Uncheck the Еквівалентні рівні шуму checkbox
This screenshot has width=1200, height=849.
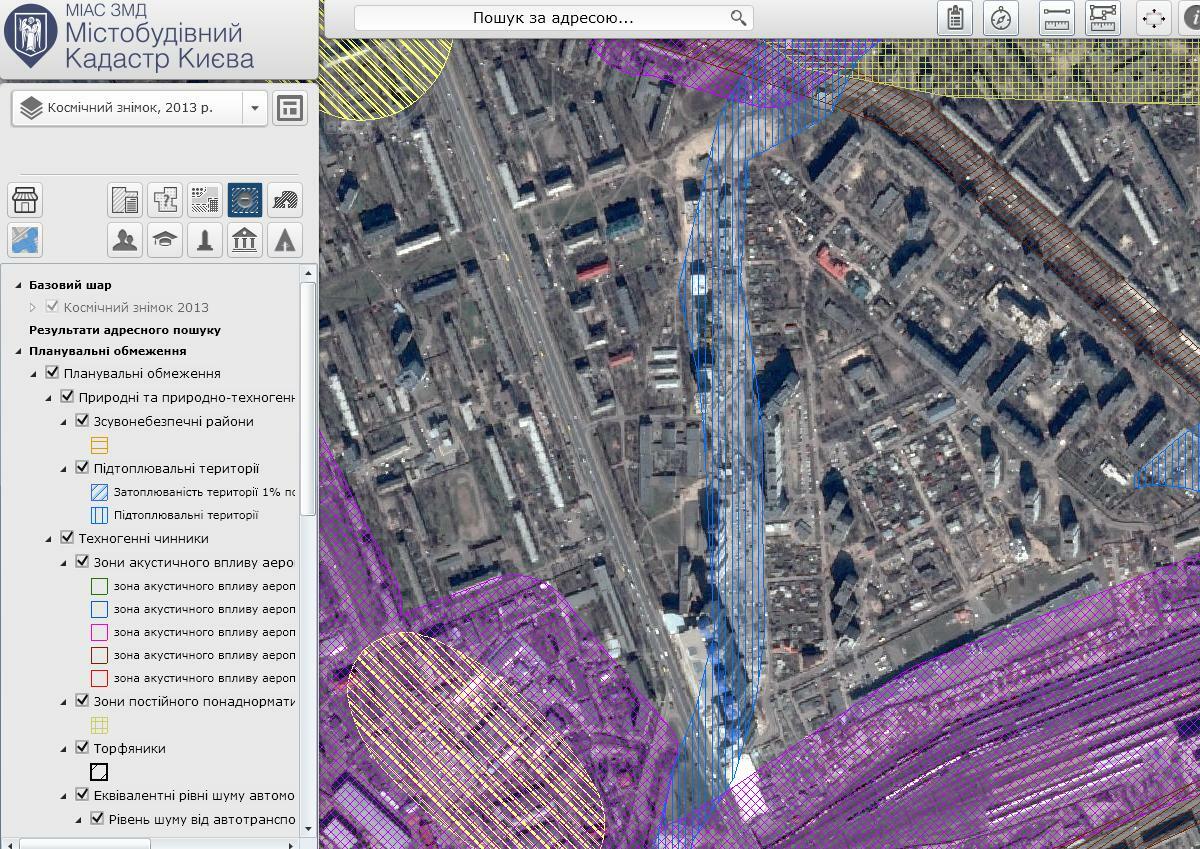point(83,794)
